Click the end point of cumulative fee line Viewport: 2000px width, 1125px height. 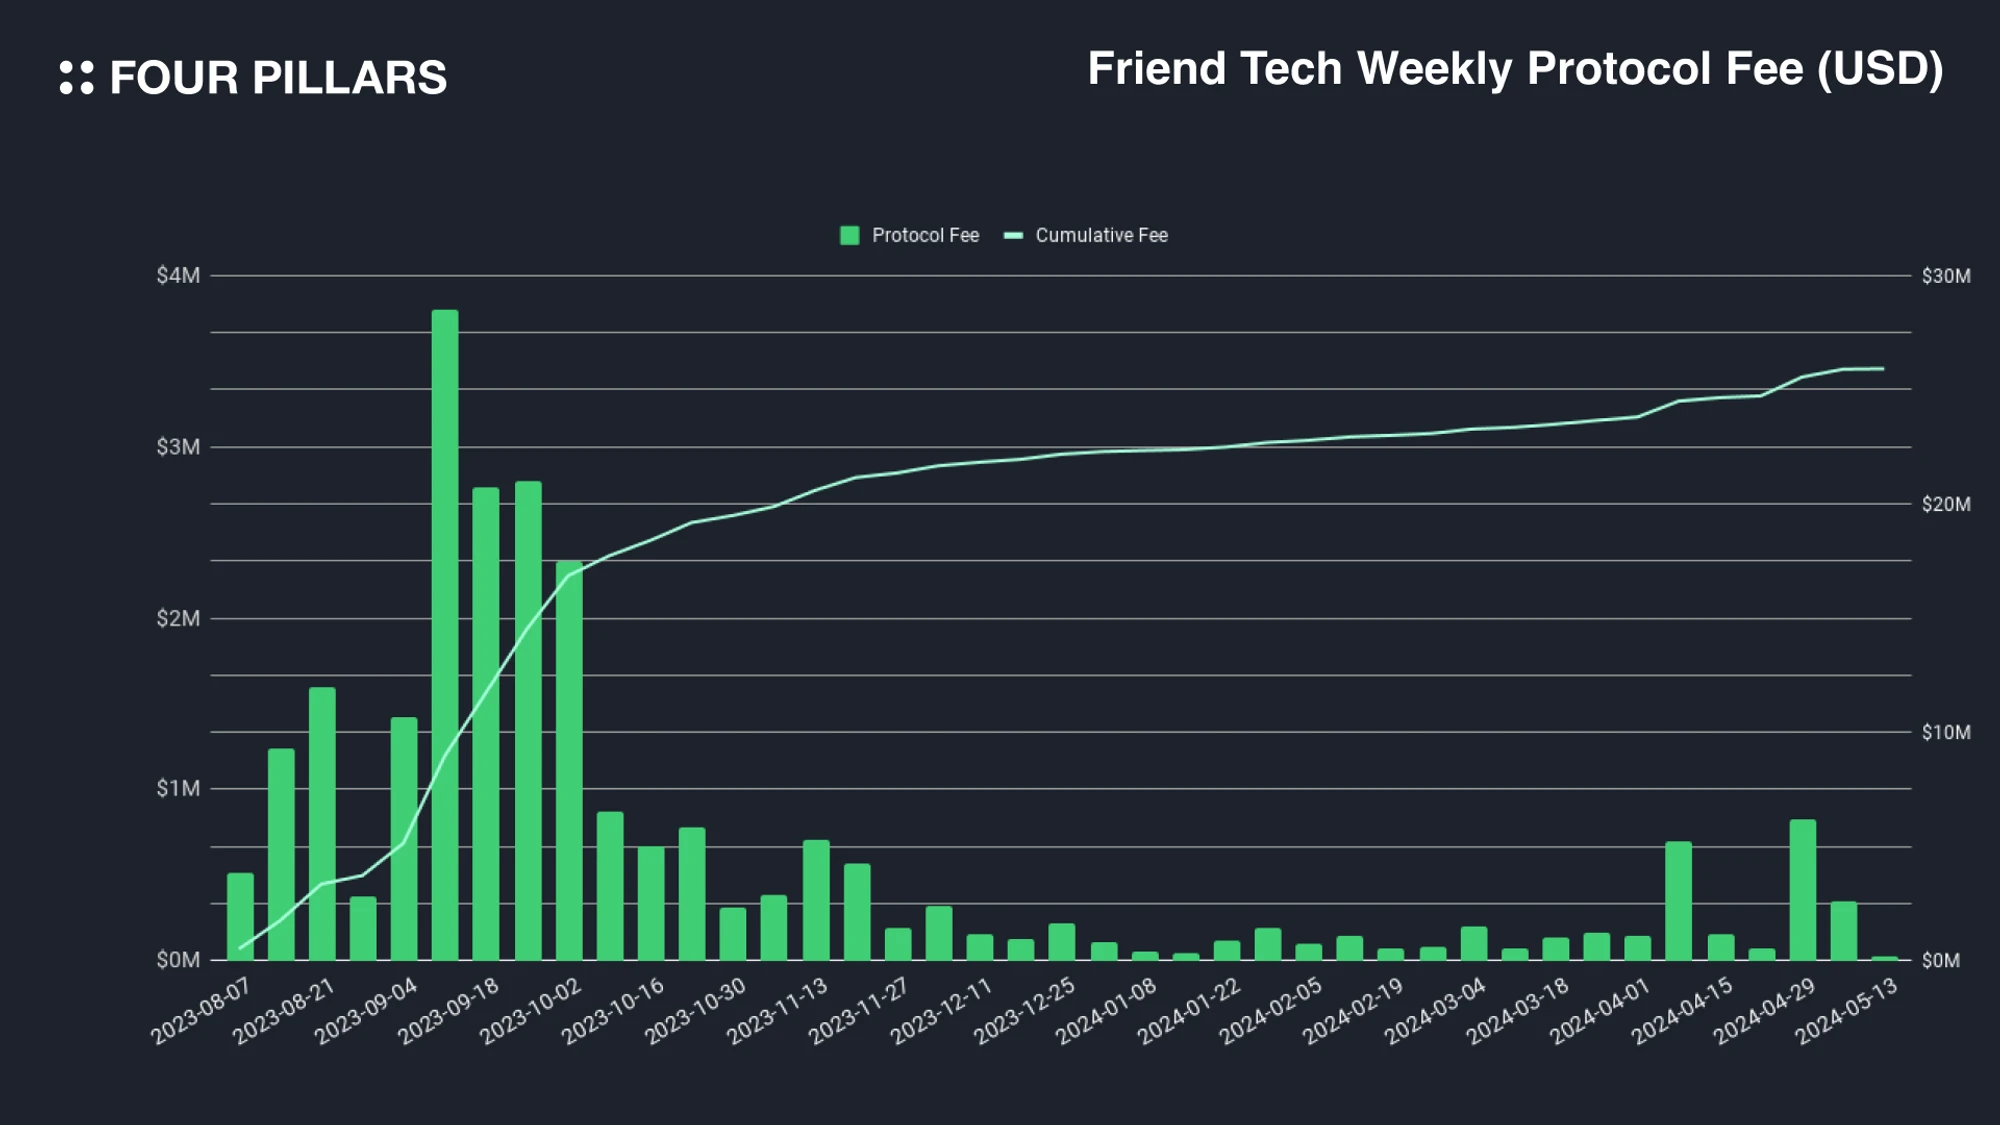(x=1883, y=369)
